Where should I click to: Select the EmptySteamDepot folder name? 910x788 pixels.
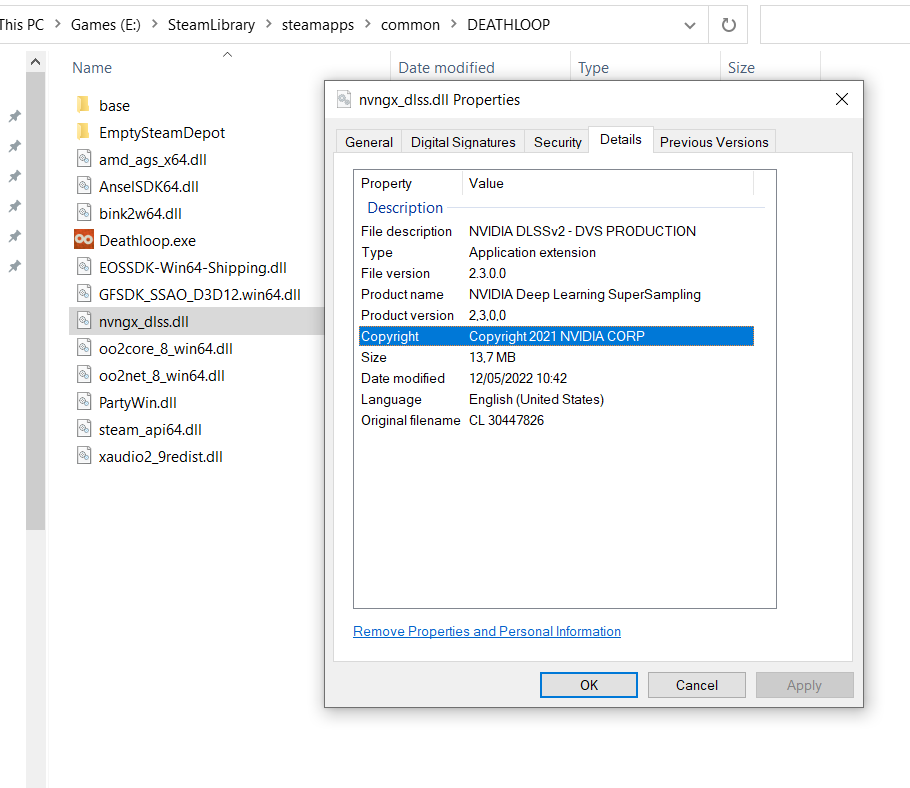point(162,133)
